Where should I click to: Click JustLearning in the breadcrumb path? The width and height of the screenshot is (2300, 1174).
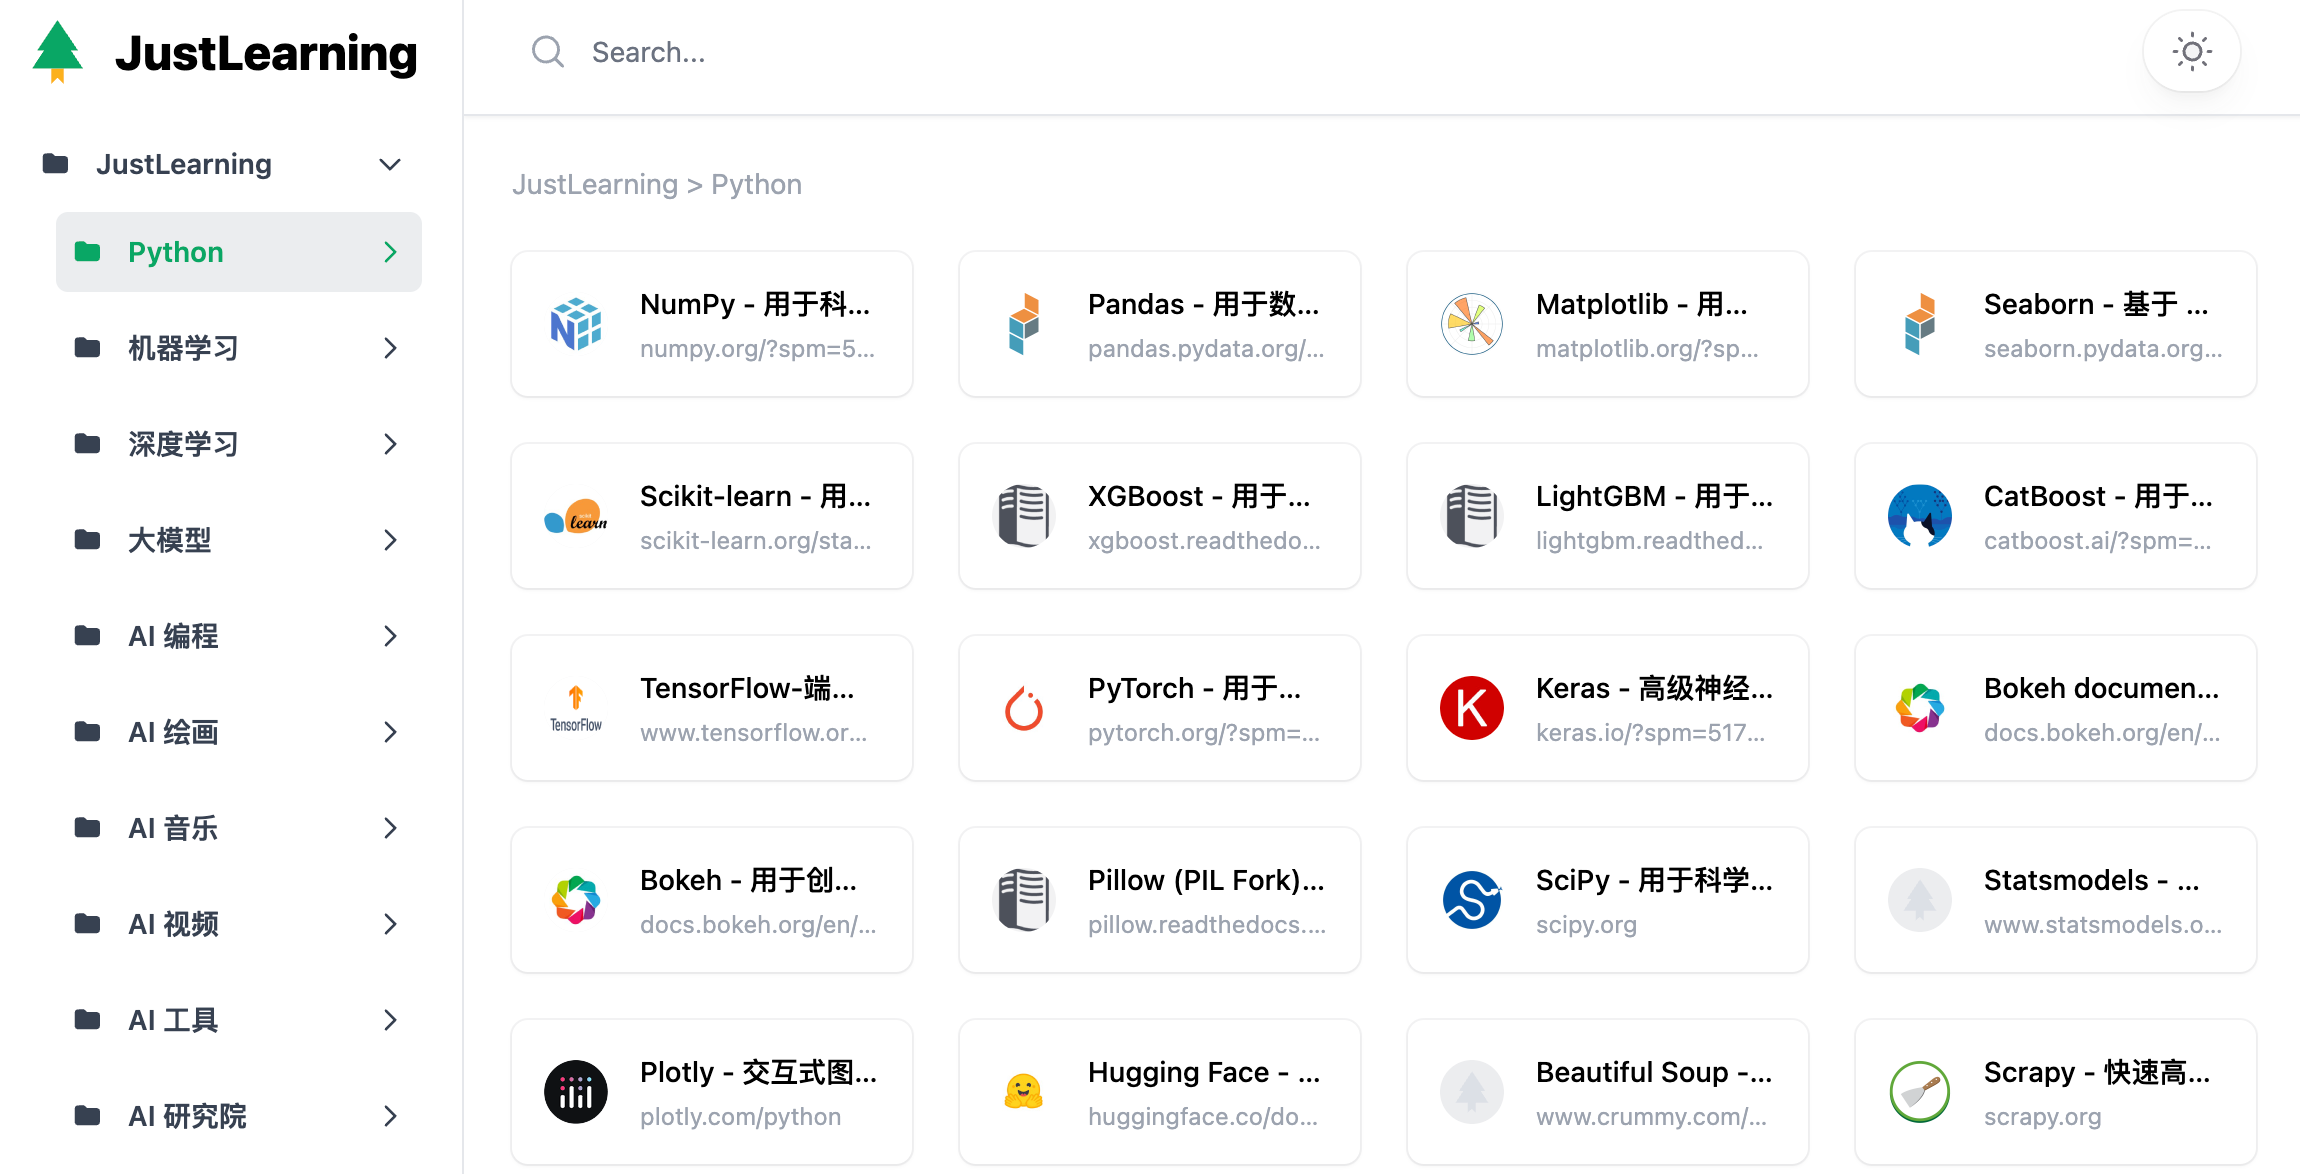(594, 184)
